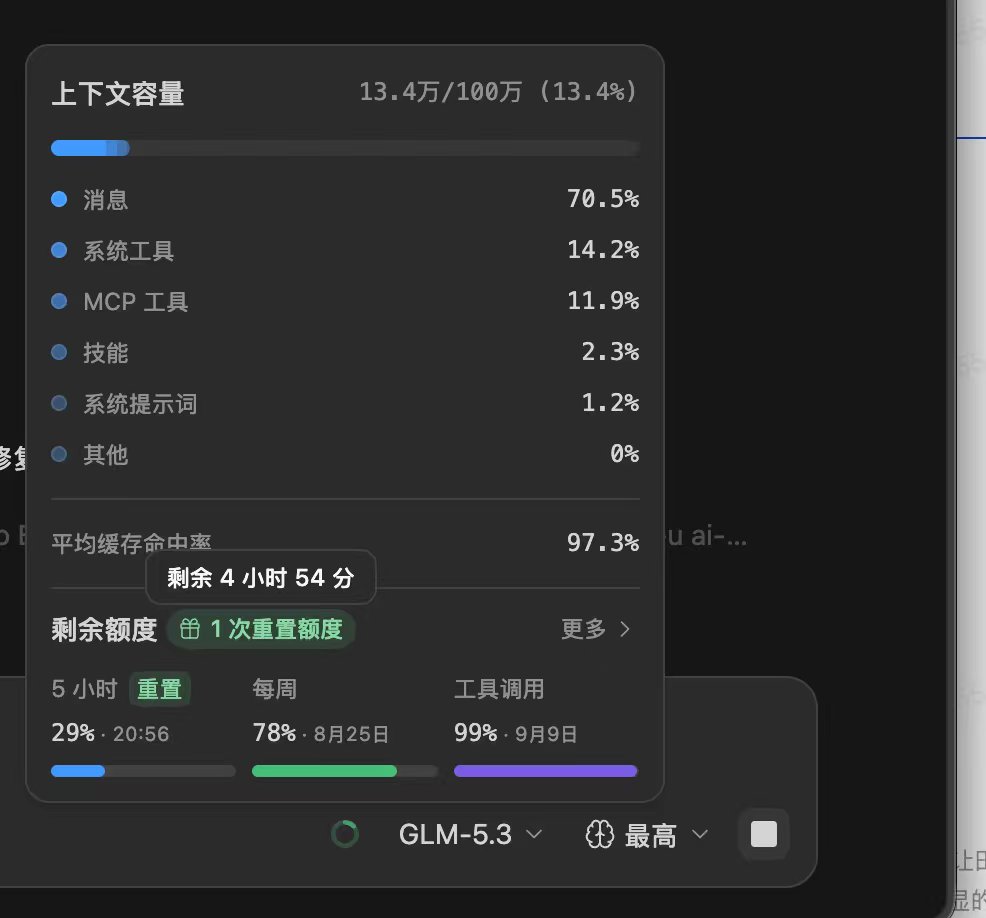Click the purple 工具调用 quota bar
Viewport: 986px width, 918px height.
(546, 771)
